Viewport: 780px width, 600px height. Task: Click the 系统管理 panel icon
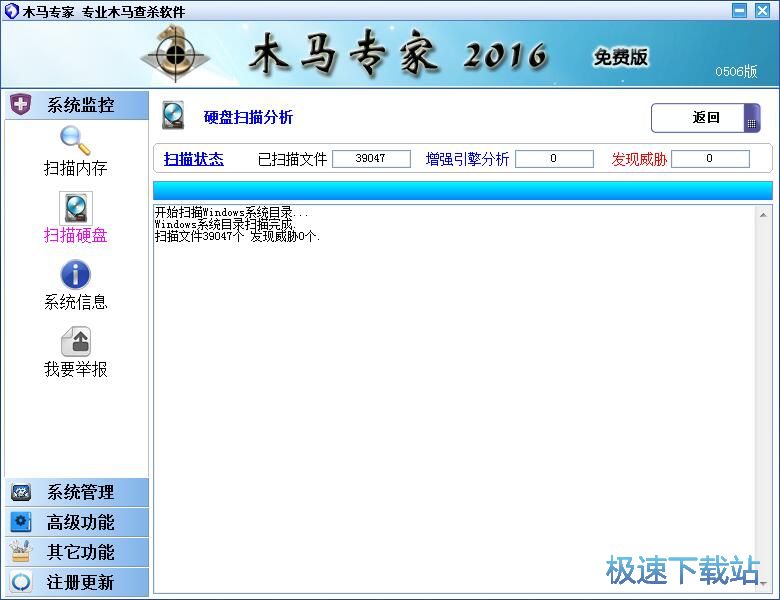pos(21,492)
